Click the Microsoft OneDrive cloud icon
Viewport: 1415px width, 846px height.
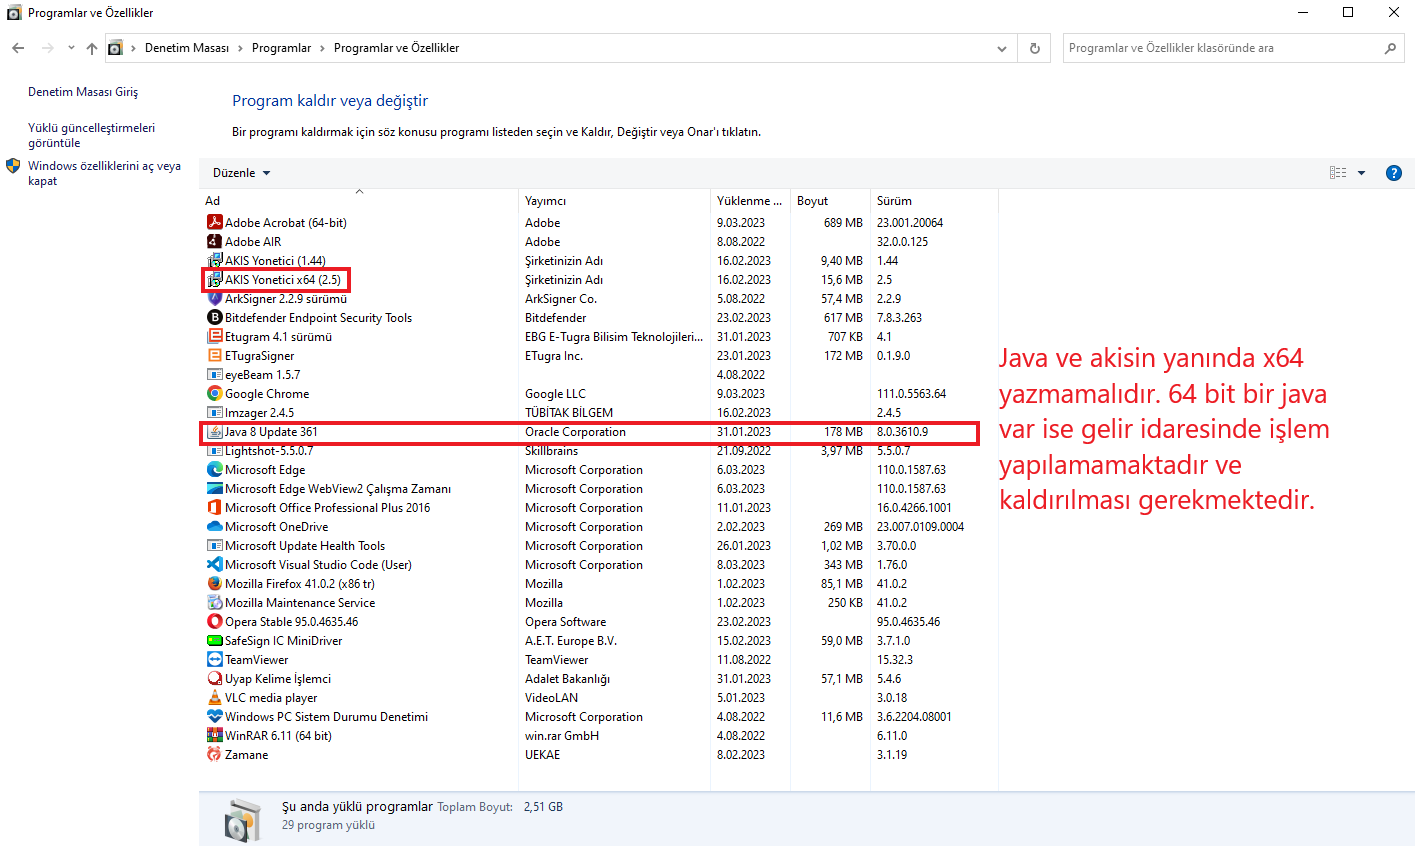click(x=214, y=526)
